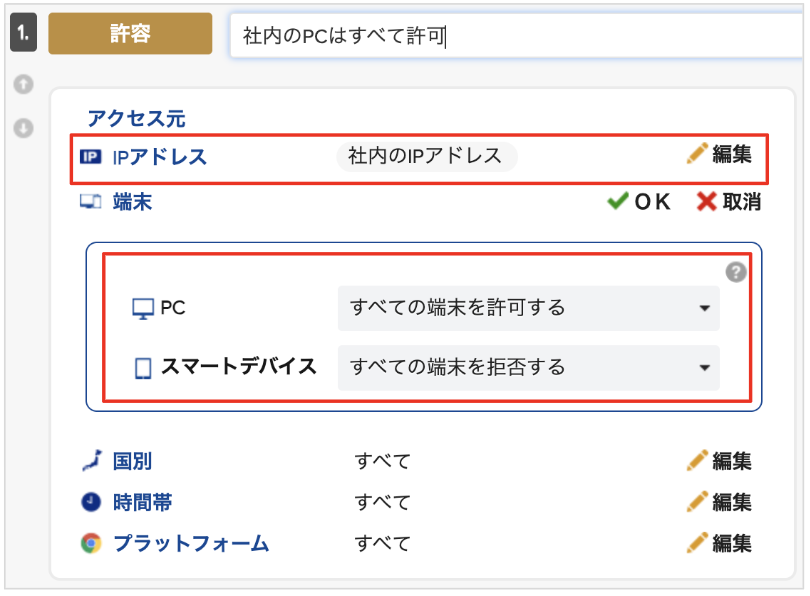810x596 pixels.
Task: Cancel terminal edit with 取消
Action: click(728, 201)
